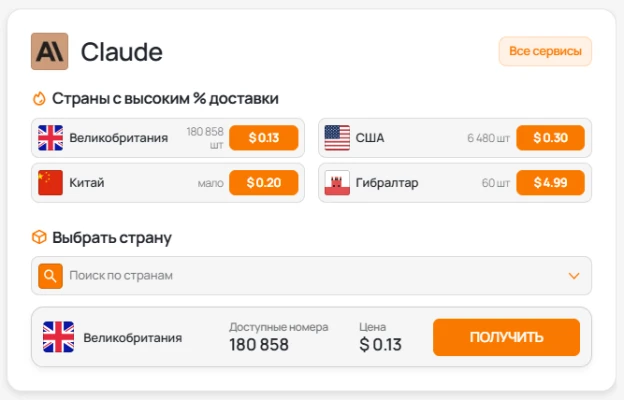Click the UK flag in the selected country row
The image size is (624, 400).
[58, 337]
